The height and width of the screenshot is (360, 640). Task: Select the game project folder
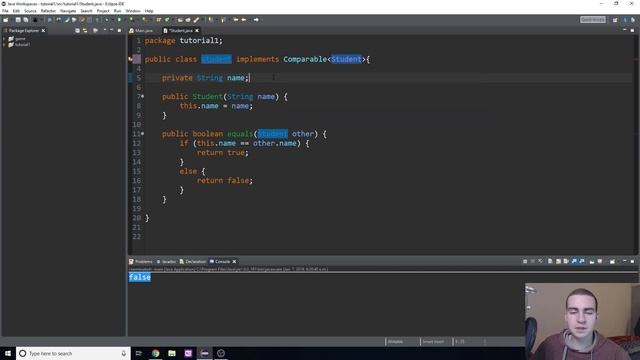(x=17, y=39)
